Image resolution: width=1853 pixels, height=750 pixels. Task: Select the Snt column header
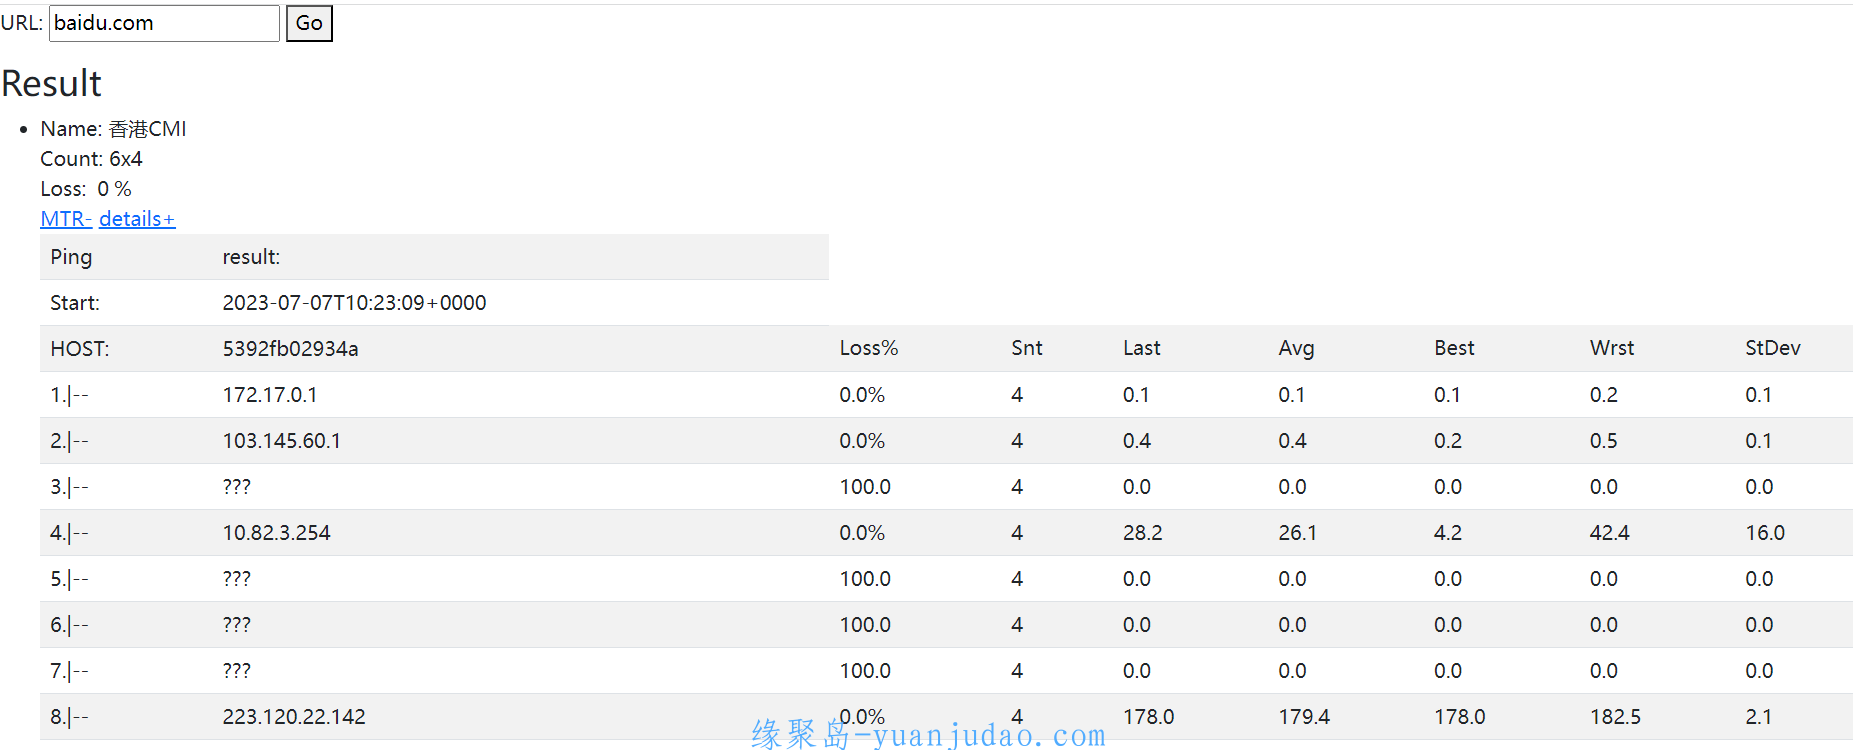[1027, 348]
